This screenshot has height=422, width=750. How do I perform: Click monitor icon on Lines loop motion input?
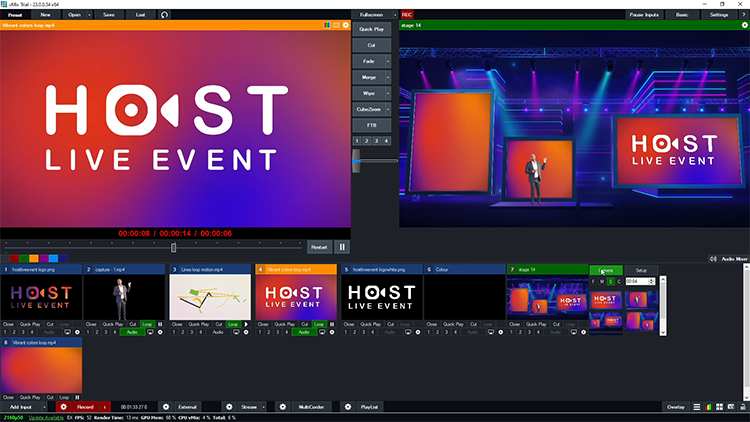[236, 331]
